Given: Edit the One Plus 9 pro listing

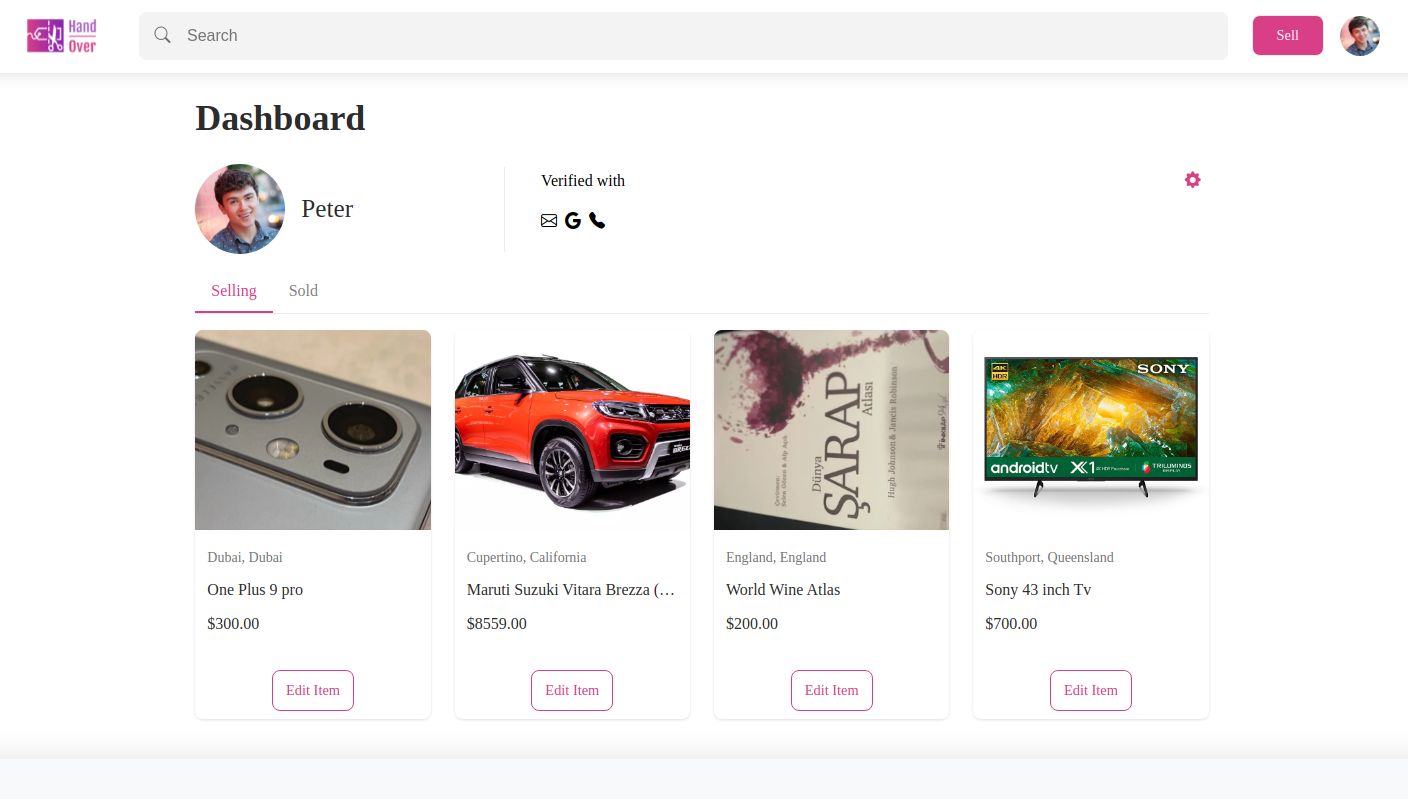Looking at the screenshot, I should coord(312,690).
